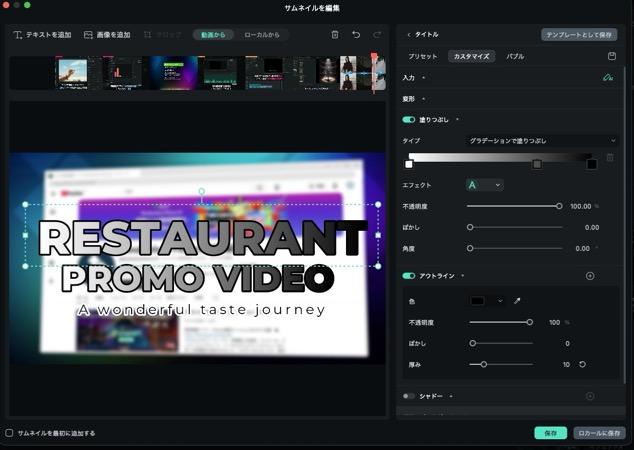634x450 pixels.
Task: Click the filmstrip thumbnail with red bar chart
Action: 121,73
